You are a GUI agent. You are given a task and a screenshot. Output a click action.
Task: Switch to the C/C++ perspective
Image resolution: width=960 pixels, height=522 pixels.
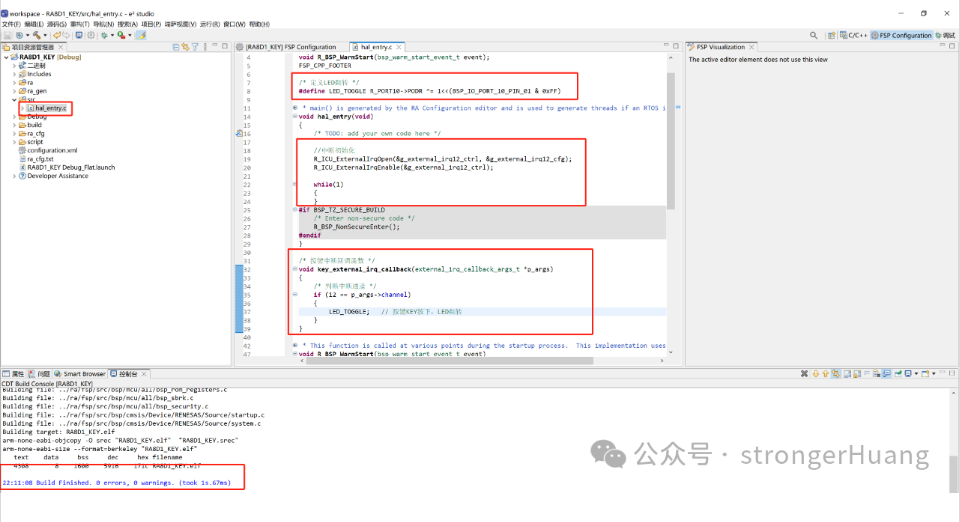pos(853,35)
